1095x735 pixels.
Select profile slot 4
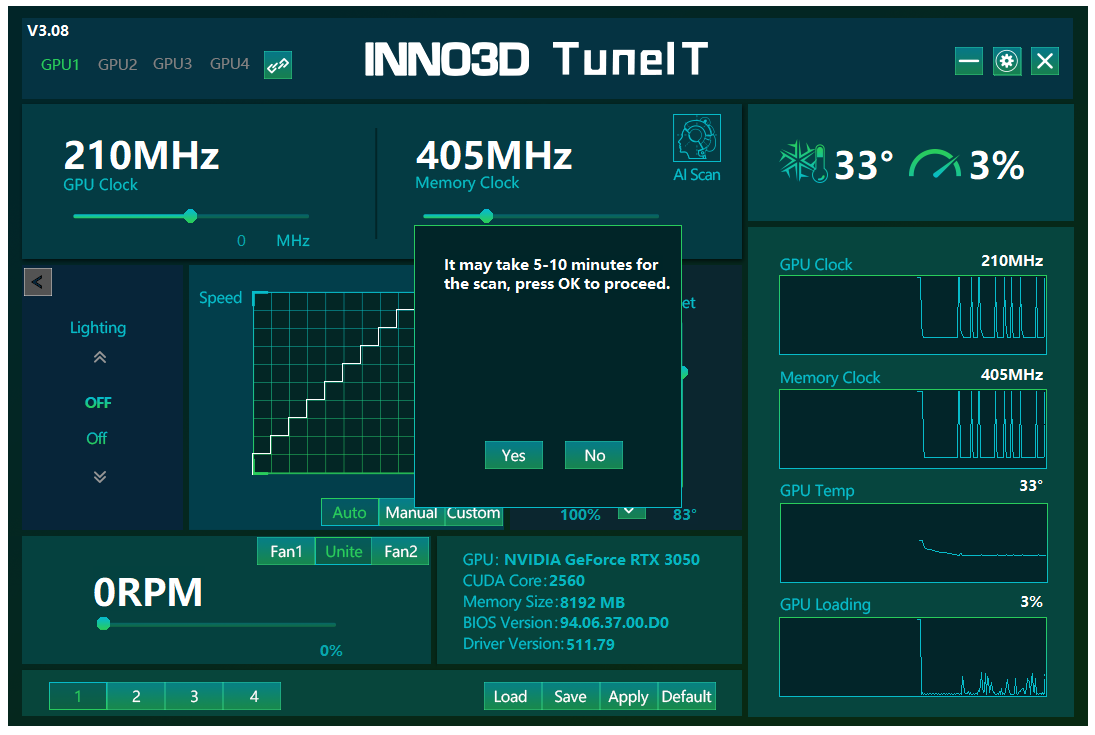[252, 696]
